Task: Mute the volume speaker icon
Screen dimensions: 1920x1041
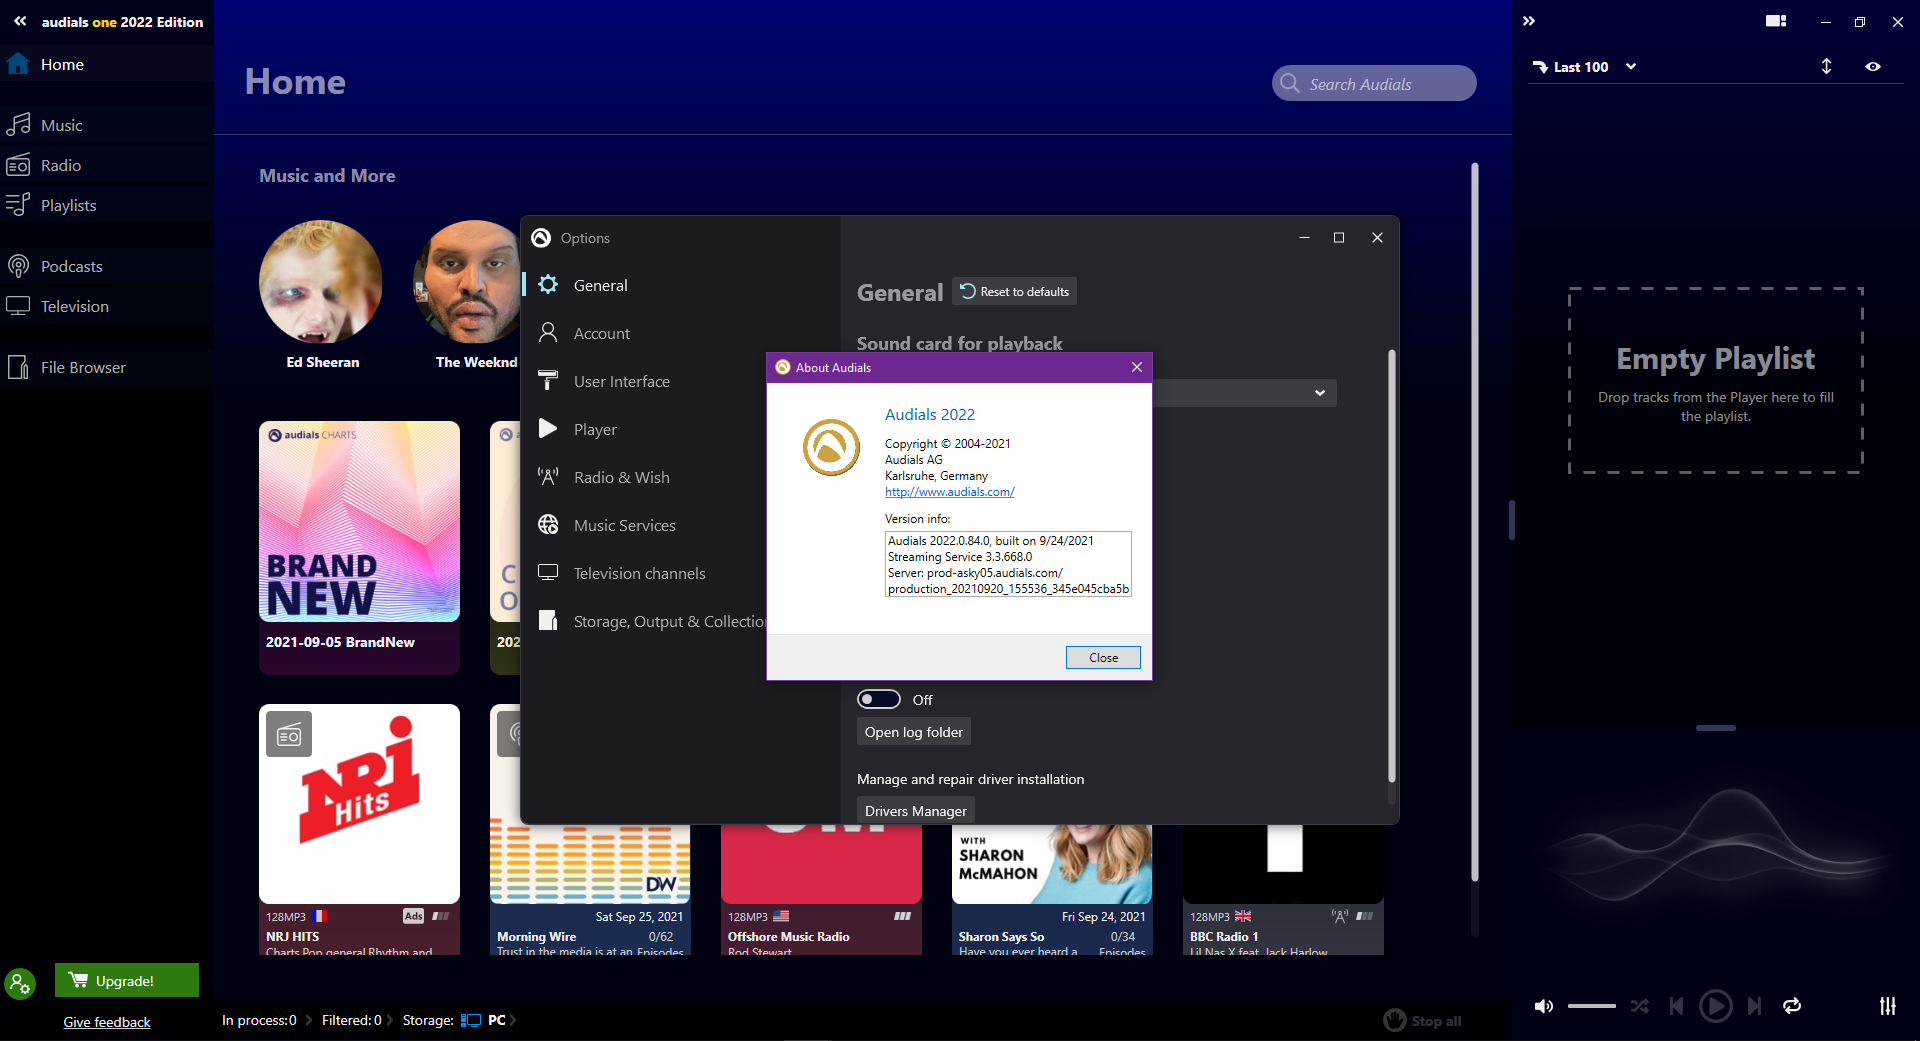Action: point(1544,1006)
